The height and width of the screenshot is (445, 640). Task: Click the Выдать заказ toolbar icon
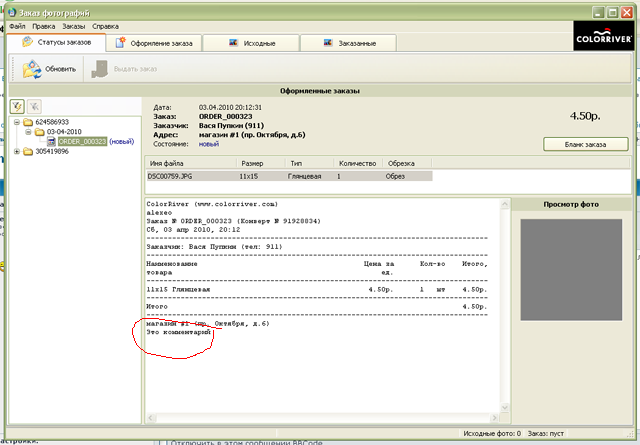click(100, 69)
